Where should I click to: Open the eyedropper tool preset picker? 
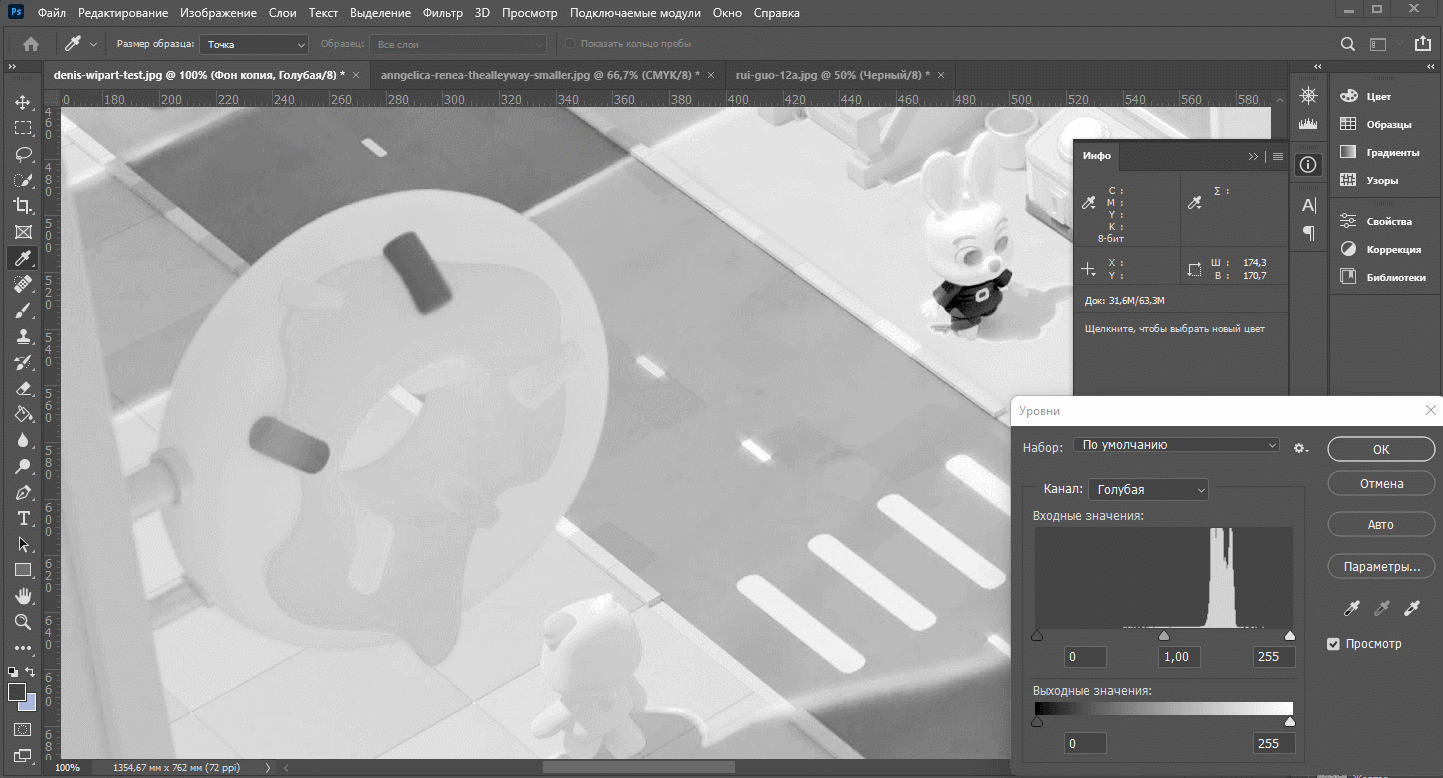pos(80,44)
